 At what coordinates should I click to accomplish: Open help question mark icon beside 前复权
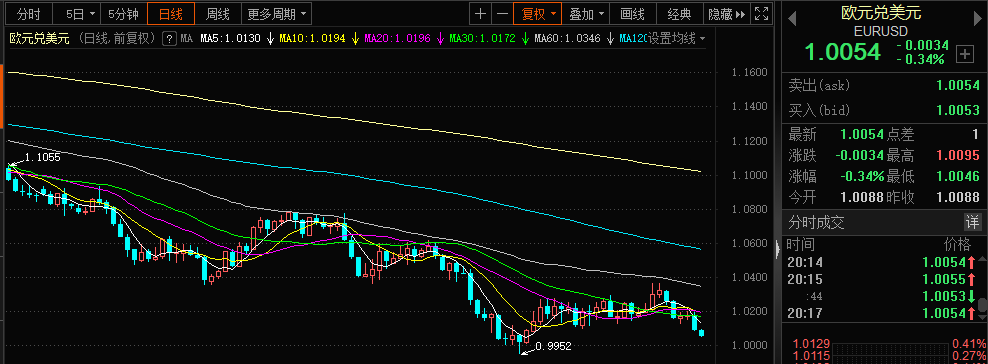tap(168, 39)
